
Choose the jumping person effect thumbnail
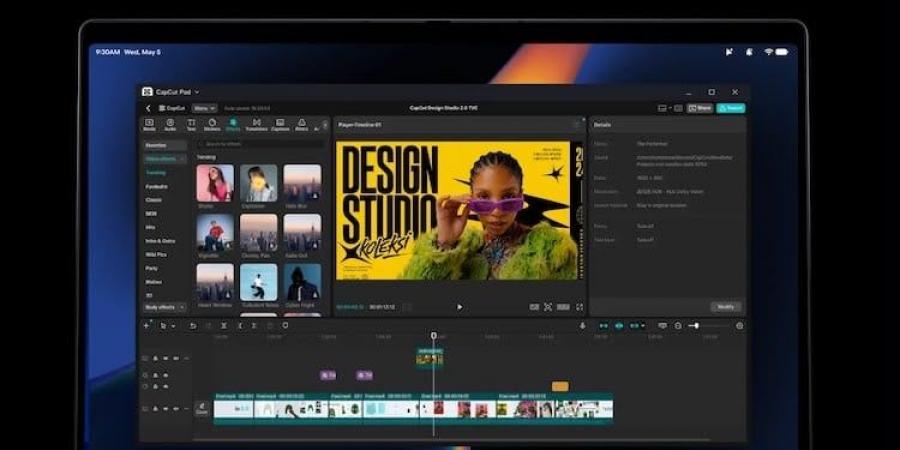259,282
